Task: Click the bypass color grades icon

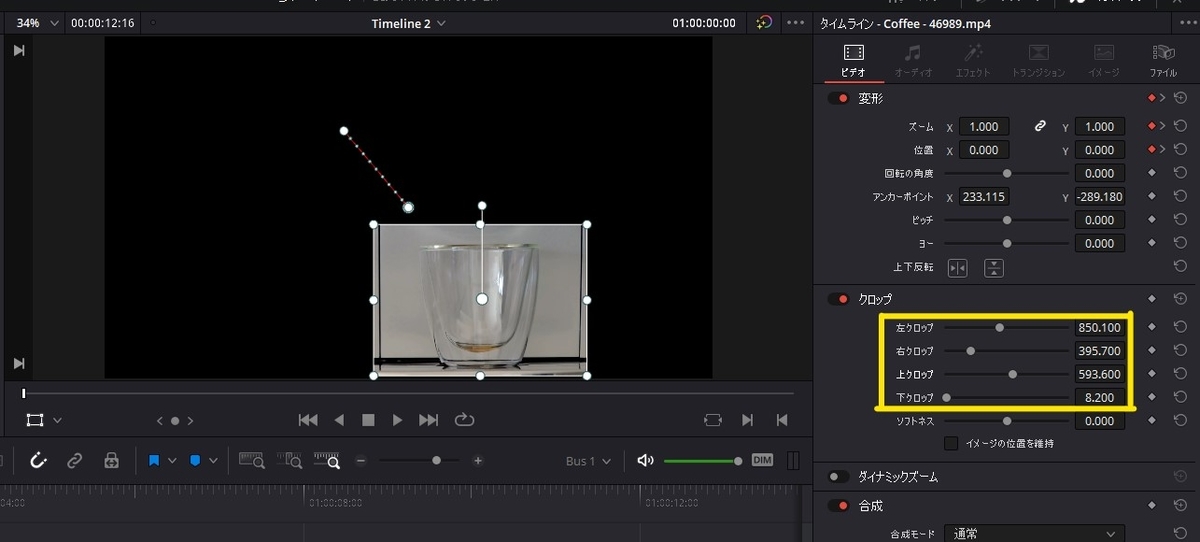Action: [x=764, y=22]
